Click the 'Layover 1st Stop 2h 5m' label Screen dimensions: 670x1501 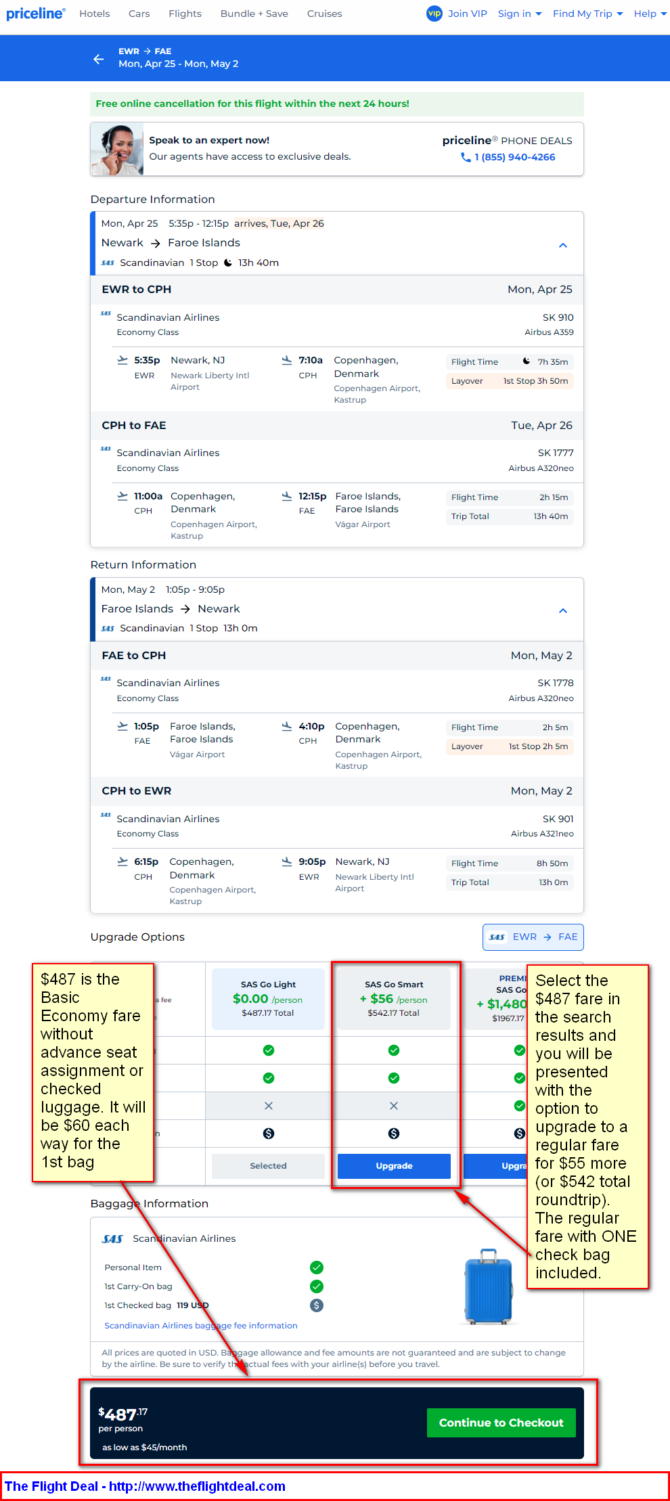click(510, 746)
